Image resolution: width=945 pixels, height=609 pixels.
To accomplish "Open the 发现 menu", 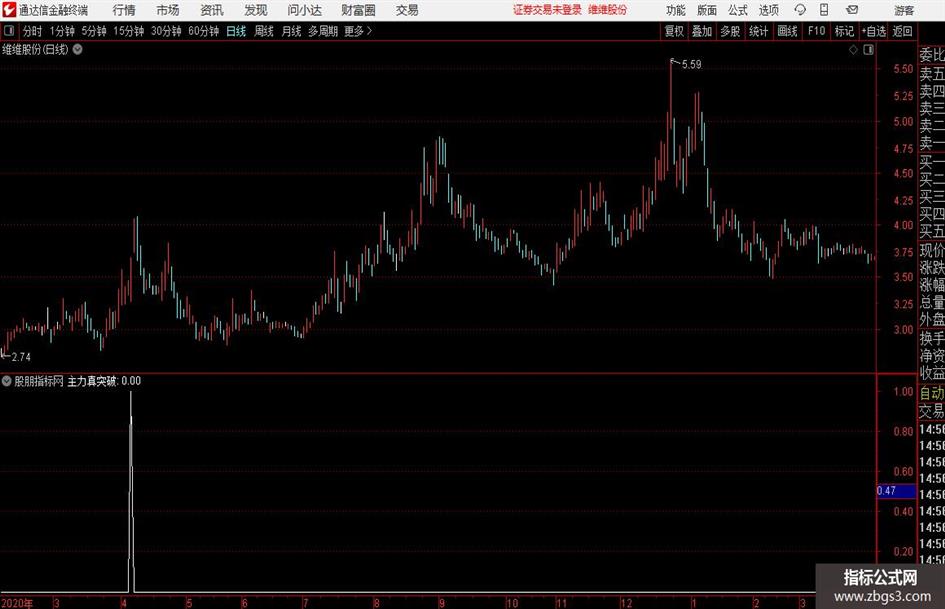I will click(x=256, y=10).
